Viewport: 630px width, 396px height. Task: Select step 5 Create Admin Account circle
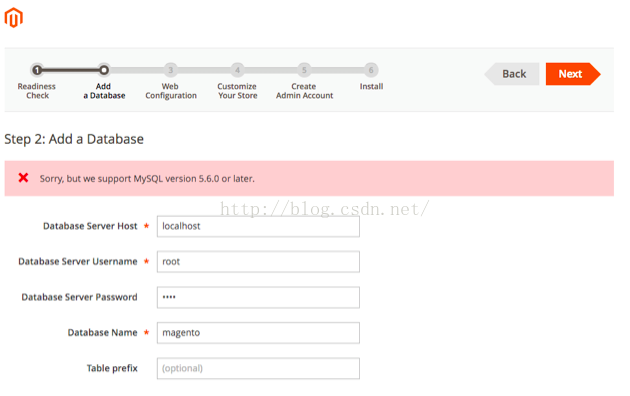(304, 70)
